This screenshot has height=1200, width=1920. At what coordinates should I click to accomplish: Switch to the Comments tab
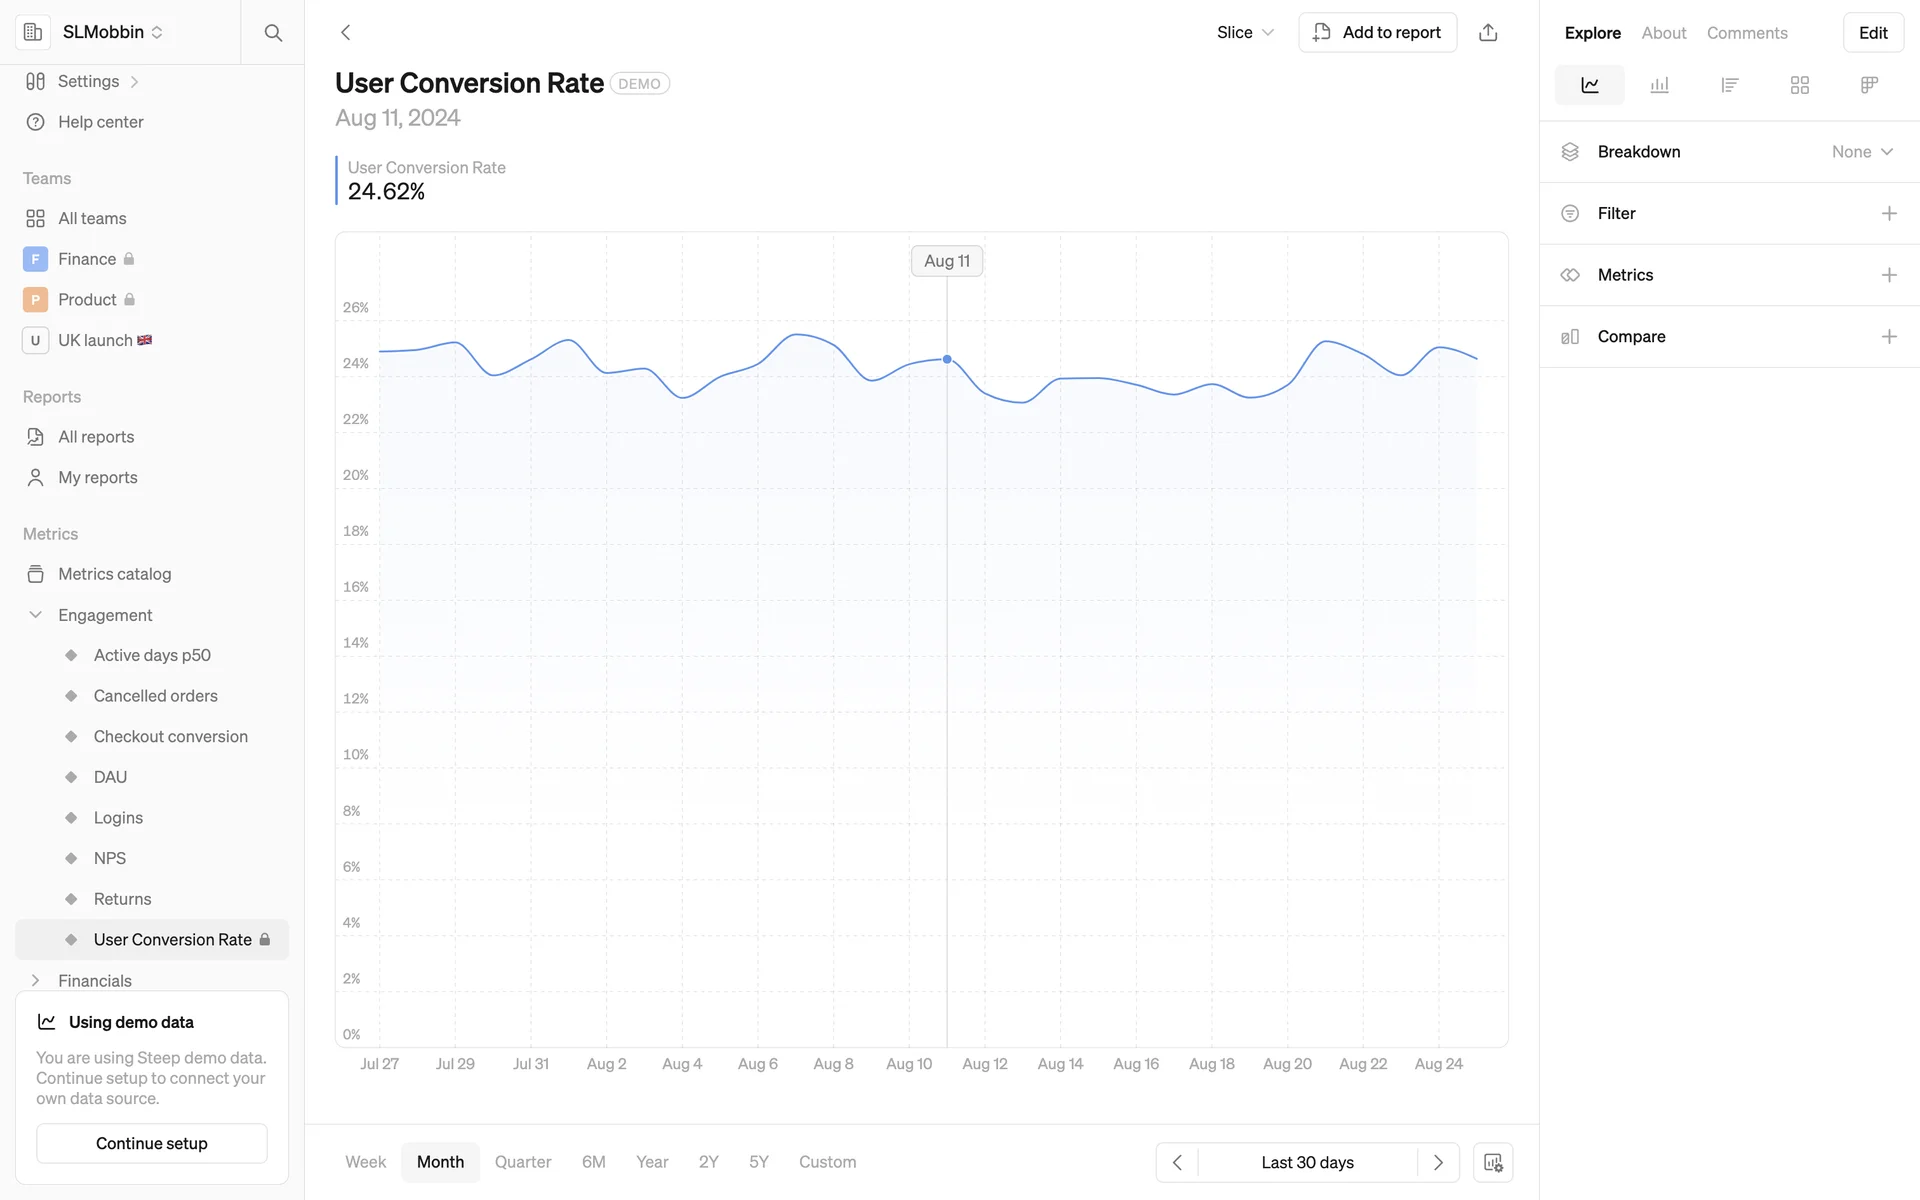1746,33
